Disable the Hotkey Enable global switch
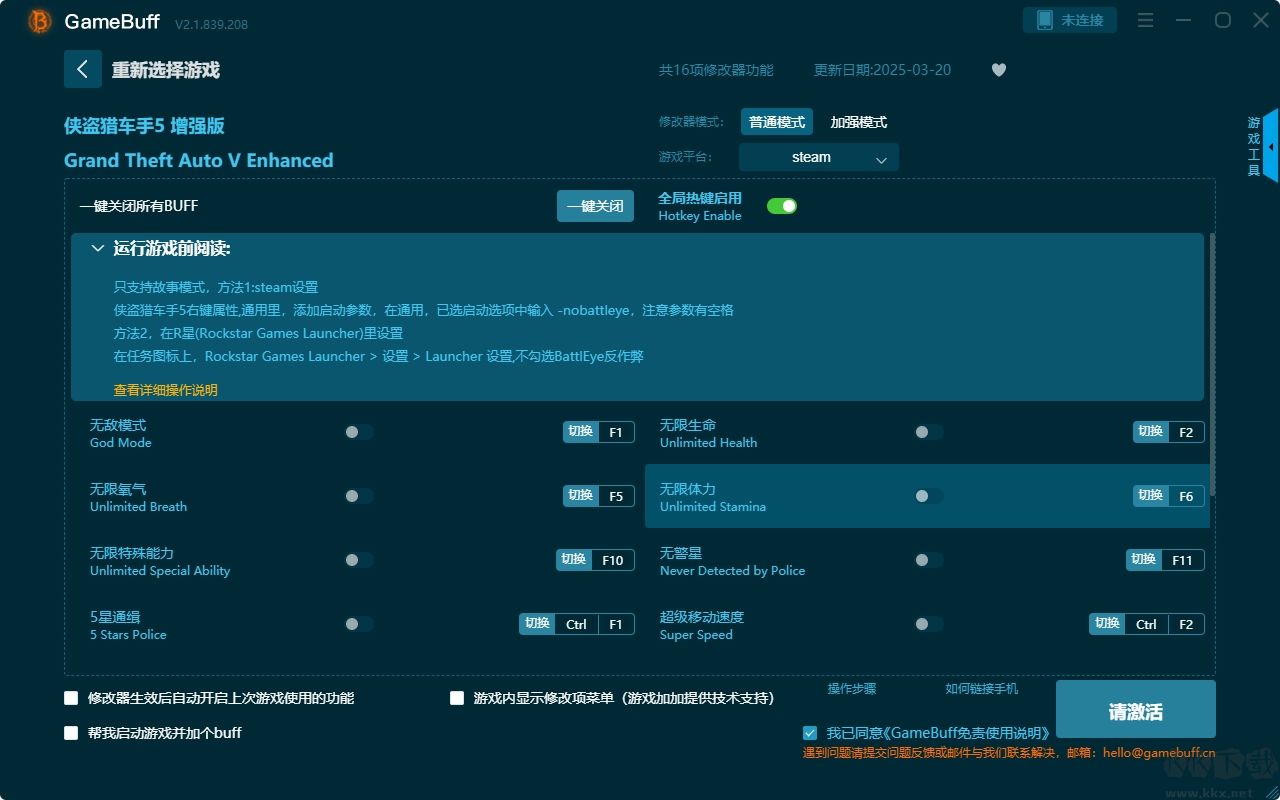The width and height of the screenshot is (1280, 800). coord(782,205)
